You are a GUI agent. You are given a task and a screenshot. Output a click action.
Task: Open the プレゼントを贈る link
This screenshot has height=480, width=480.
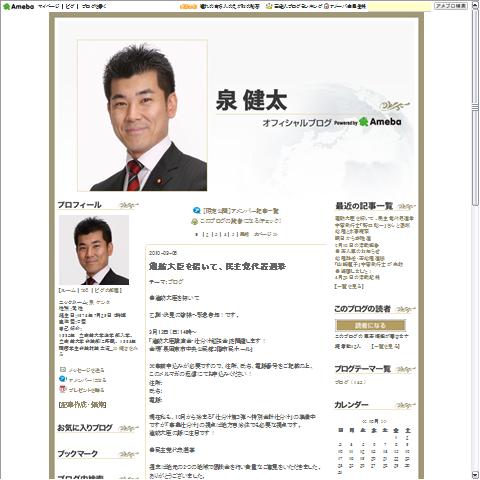point(87,390)
